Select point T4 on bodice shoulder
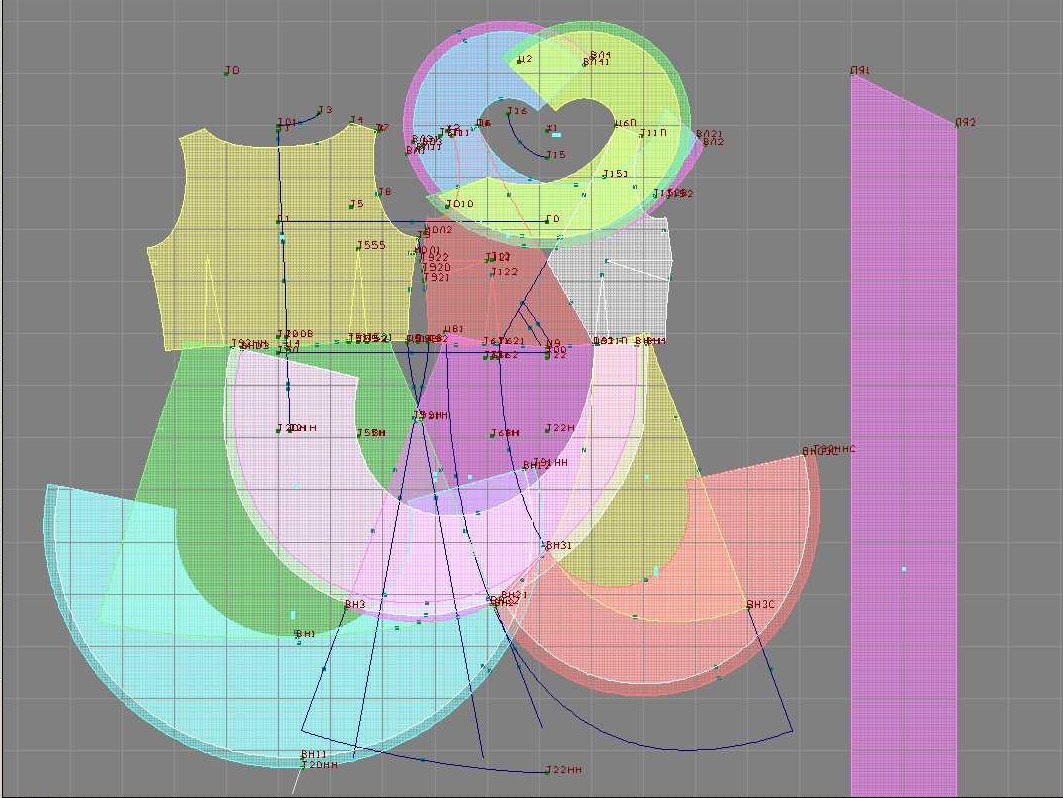 (351, 122)
